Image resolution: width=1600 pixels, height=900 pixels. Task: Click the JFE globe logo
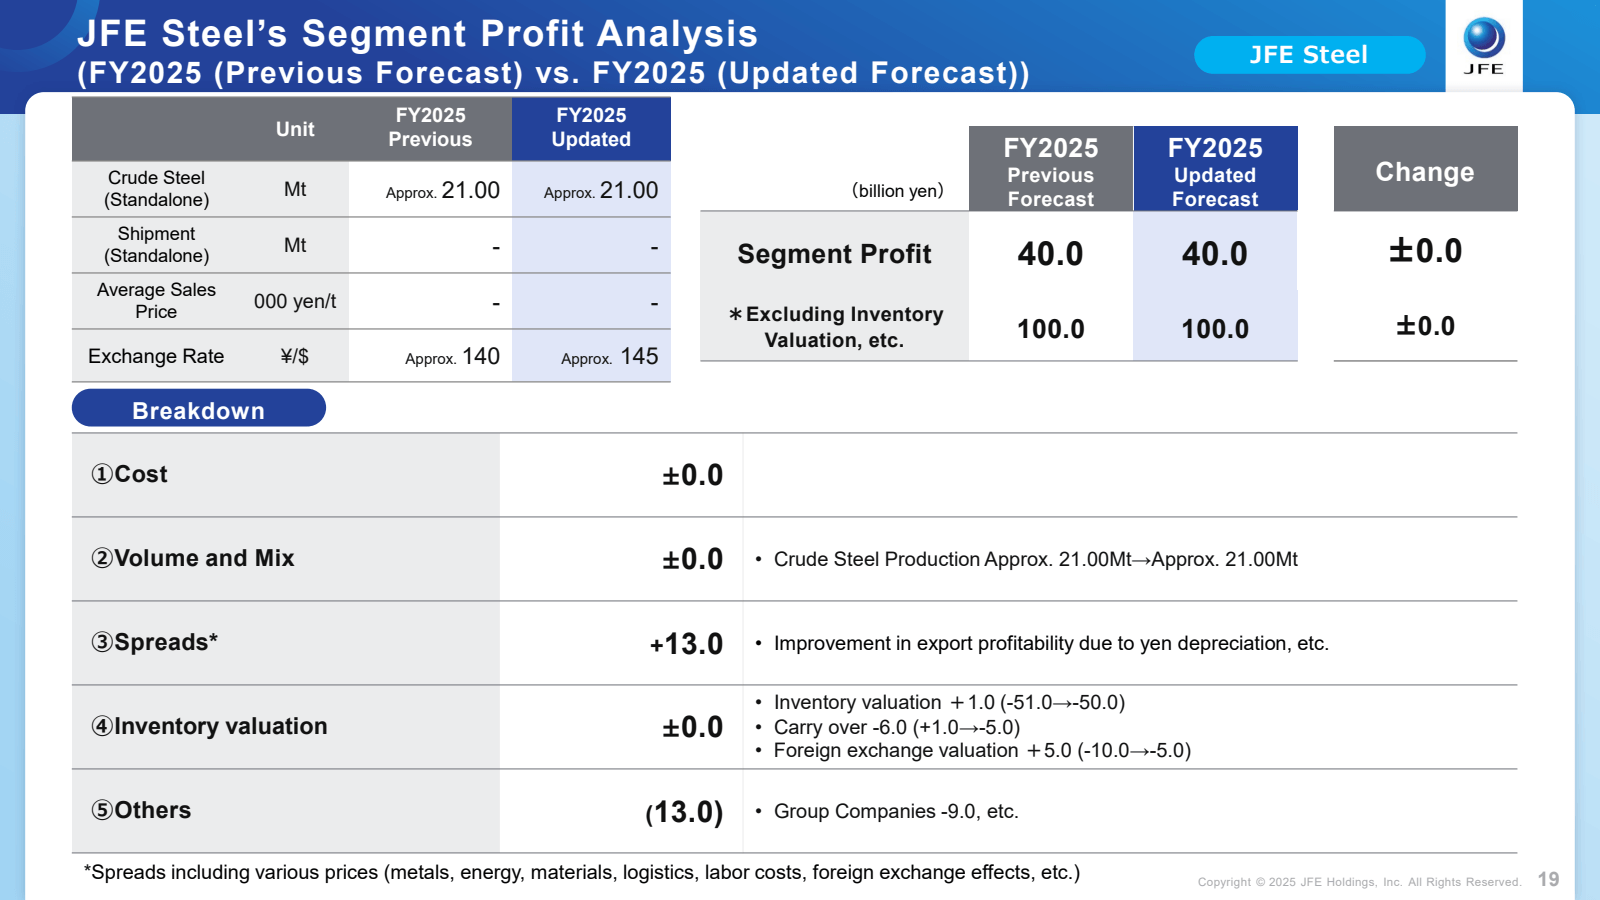pos(1484,46)
